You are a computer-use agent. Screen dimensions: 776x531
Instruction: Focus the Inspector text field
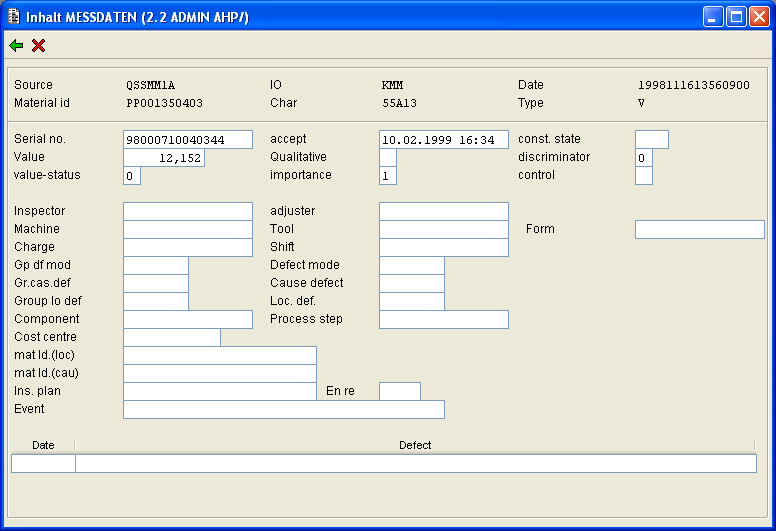click(188, 211)
